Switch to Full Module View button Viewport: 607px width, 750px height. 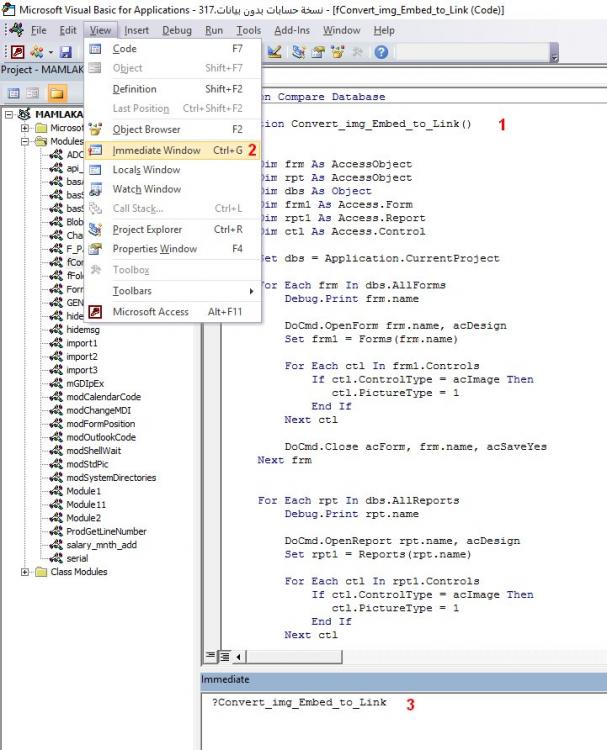pos(224,656)
